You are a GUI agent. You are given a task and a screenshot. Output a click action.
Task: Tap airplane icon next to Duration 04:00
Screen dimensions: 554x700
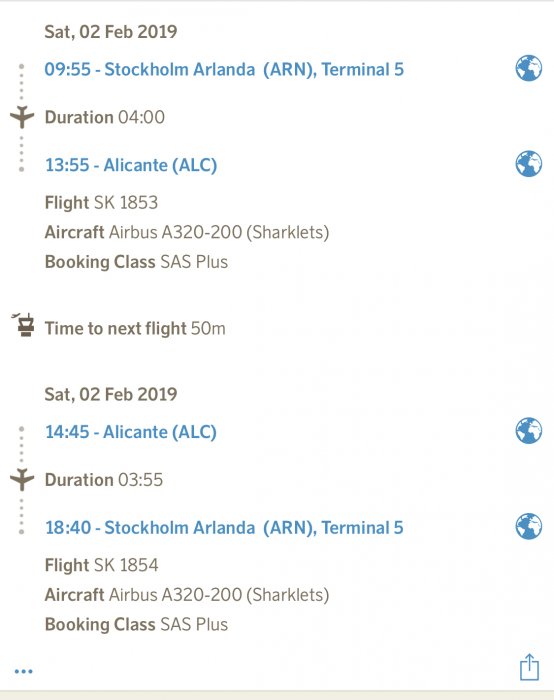click(x=22, y=117)
